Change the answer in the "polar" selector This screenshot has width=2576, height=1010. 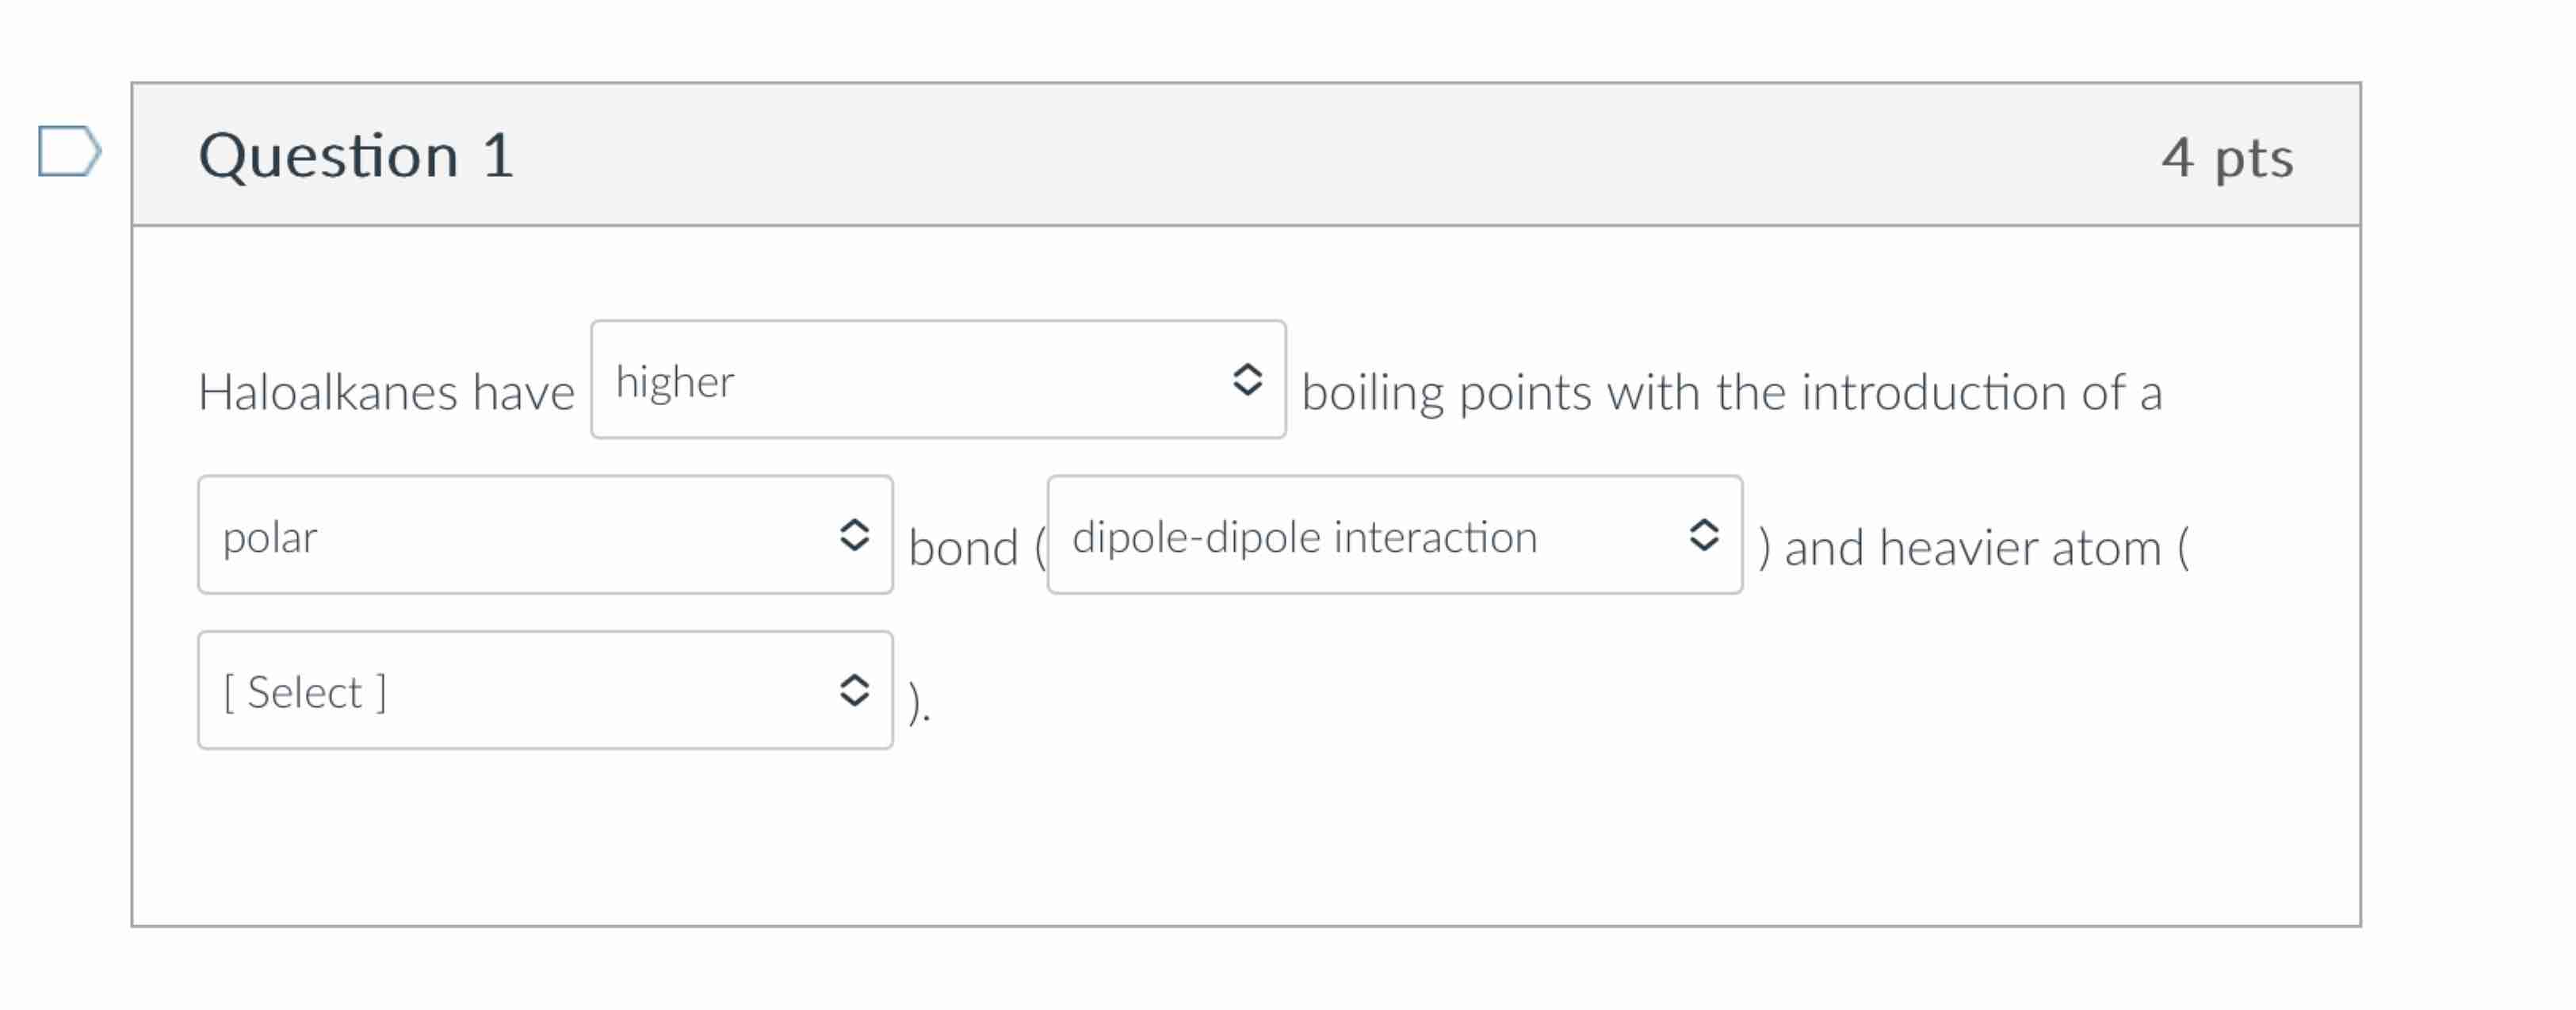coord(545,536)
